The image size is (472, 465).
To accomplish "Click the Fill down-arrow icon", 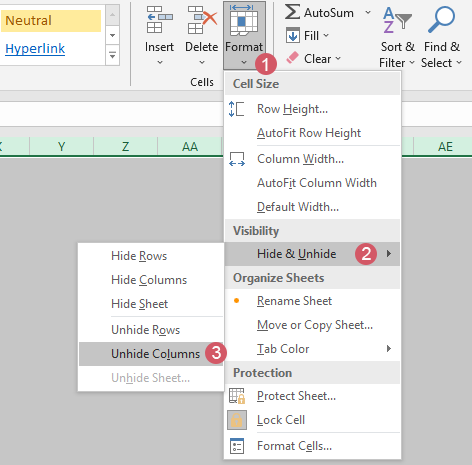I will pyautogui.click(x=293, y=35).
